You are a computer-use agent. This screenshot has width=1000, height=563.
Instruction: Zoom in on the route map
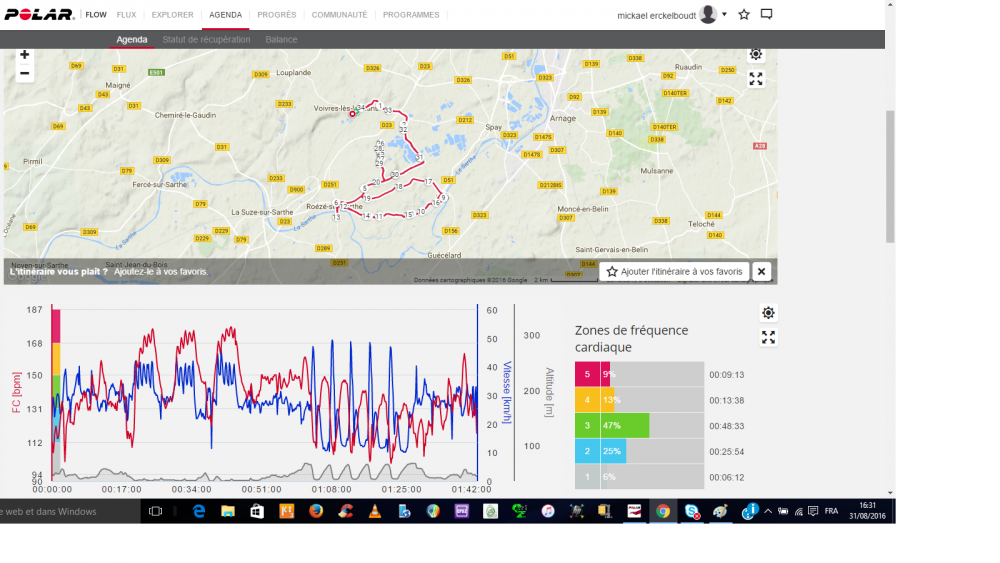[x=25, y=55]
